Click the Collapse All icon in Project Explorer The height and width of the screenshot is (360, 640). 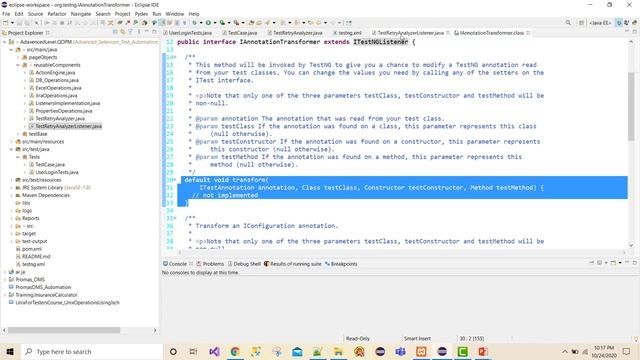116,32
